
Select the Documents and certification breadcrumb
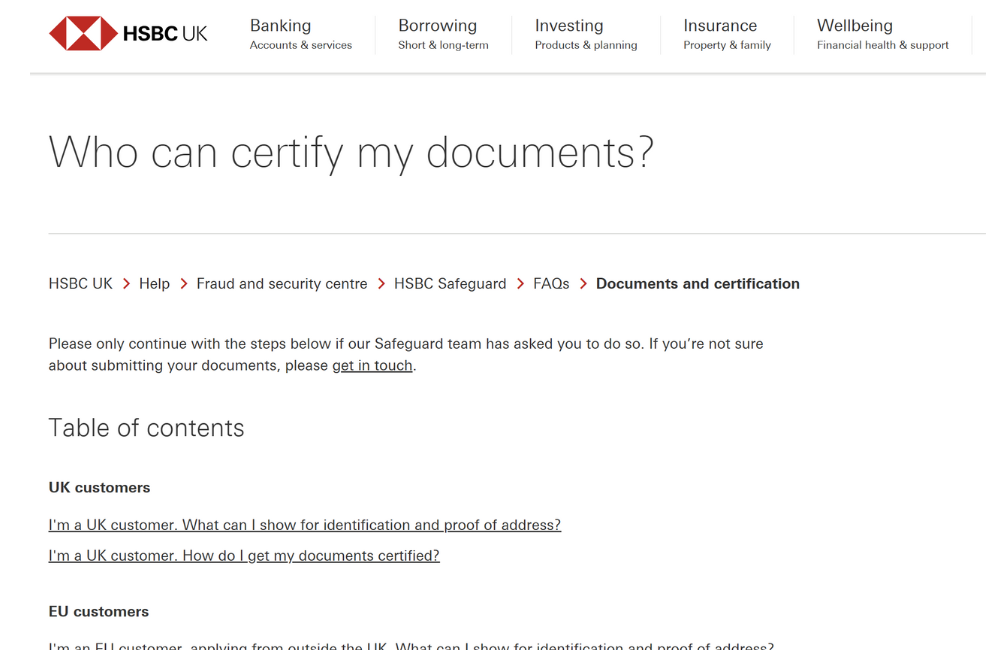697,283
